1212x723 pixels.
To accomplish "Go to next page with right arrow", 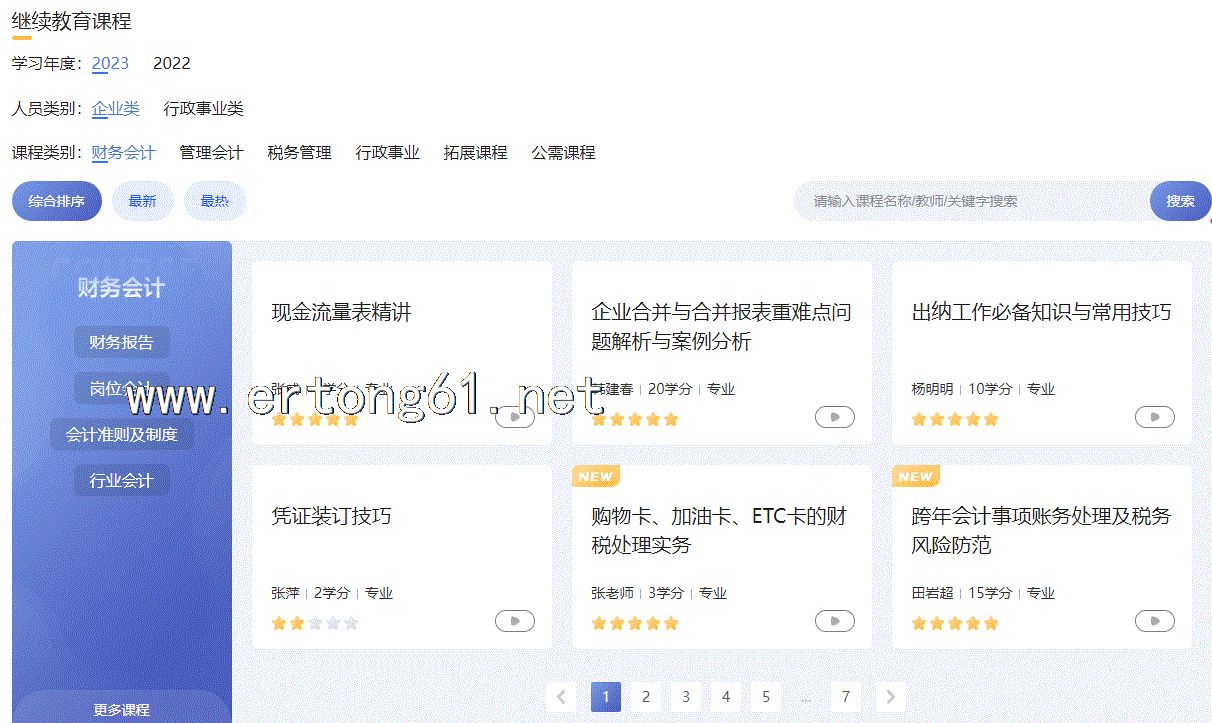I will (x=889, y=697).
